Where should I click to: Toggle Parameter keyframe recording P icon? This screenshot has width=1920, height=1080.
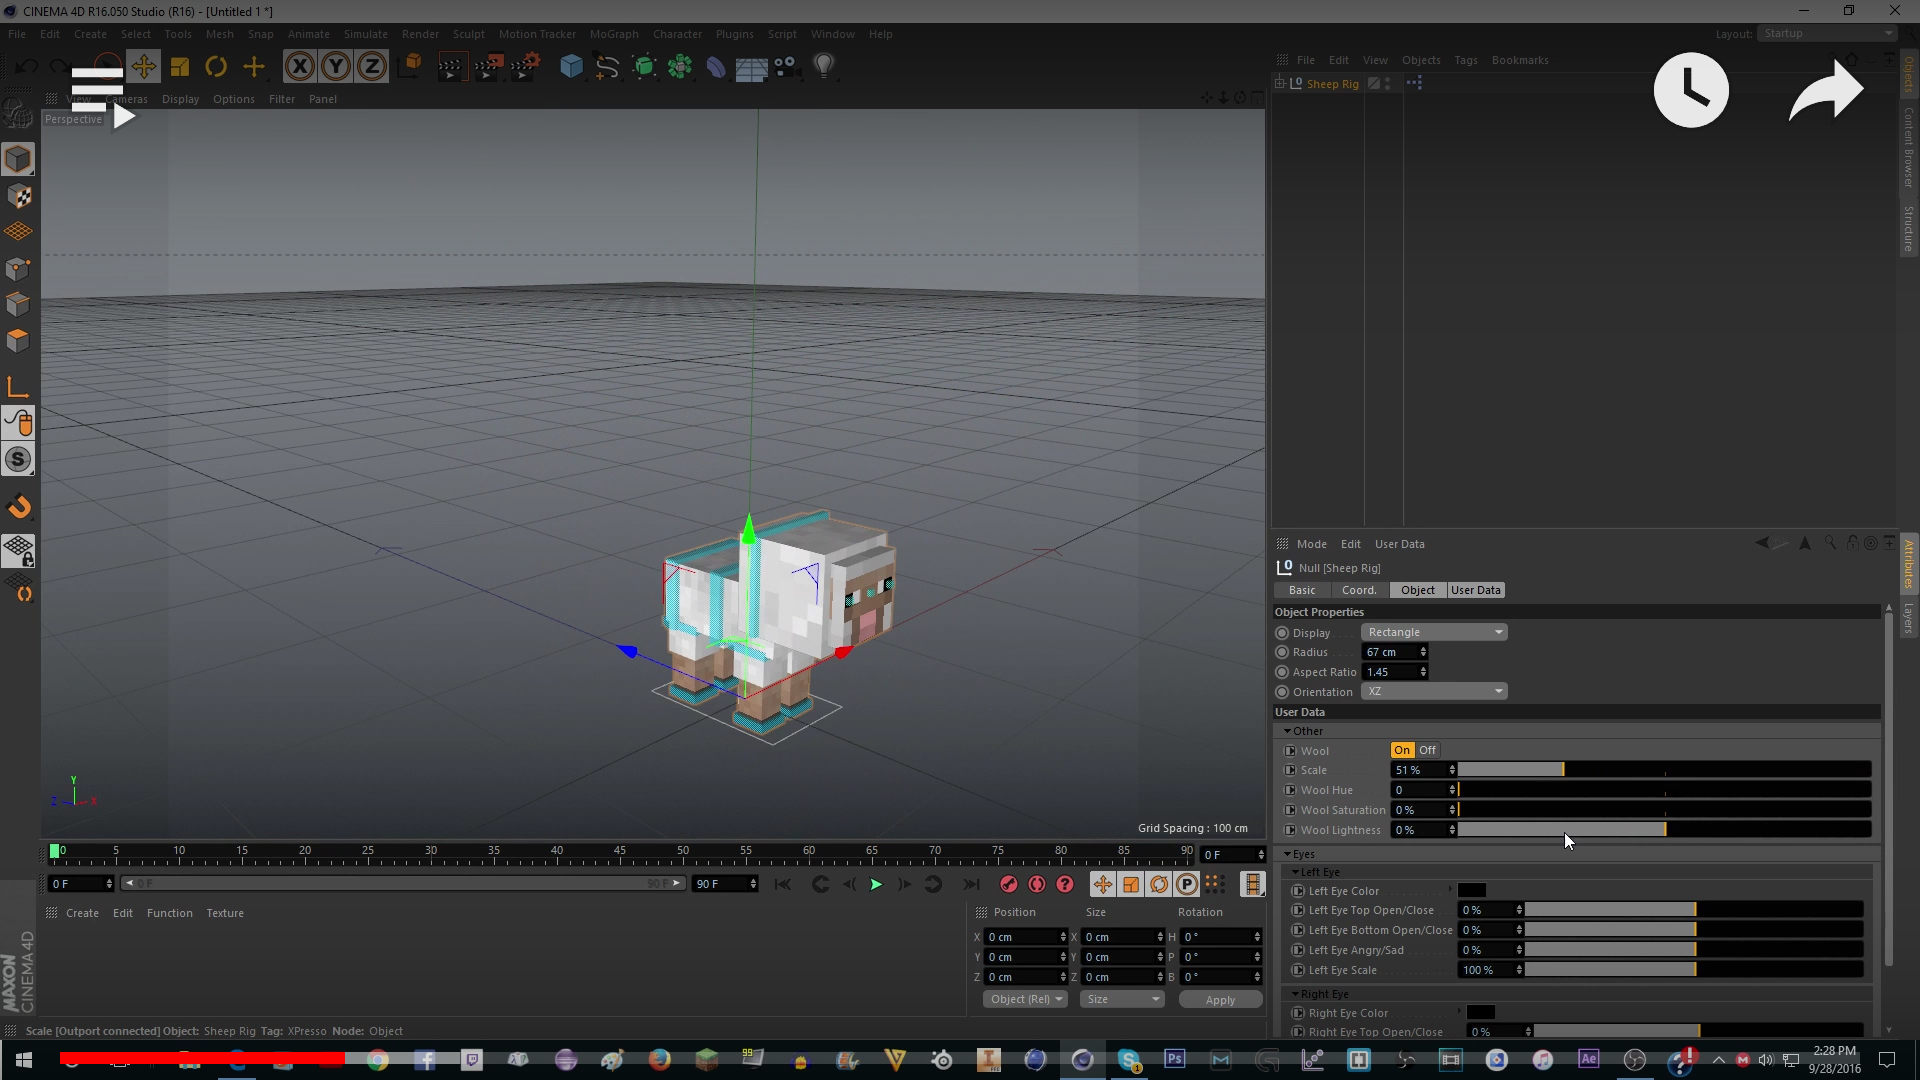pyautogui.click(x=1186, y=884)
